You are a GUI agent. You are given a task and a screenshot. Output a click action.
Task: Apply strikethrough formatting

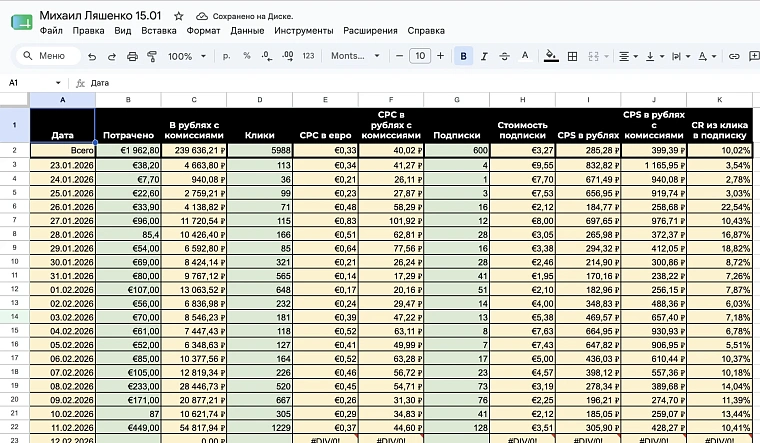pos(504,56)
